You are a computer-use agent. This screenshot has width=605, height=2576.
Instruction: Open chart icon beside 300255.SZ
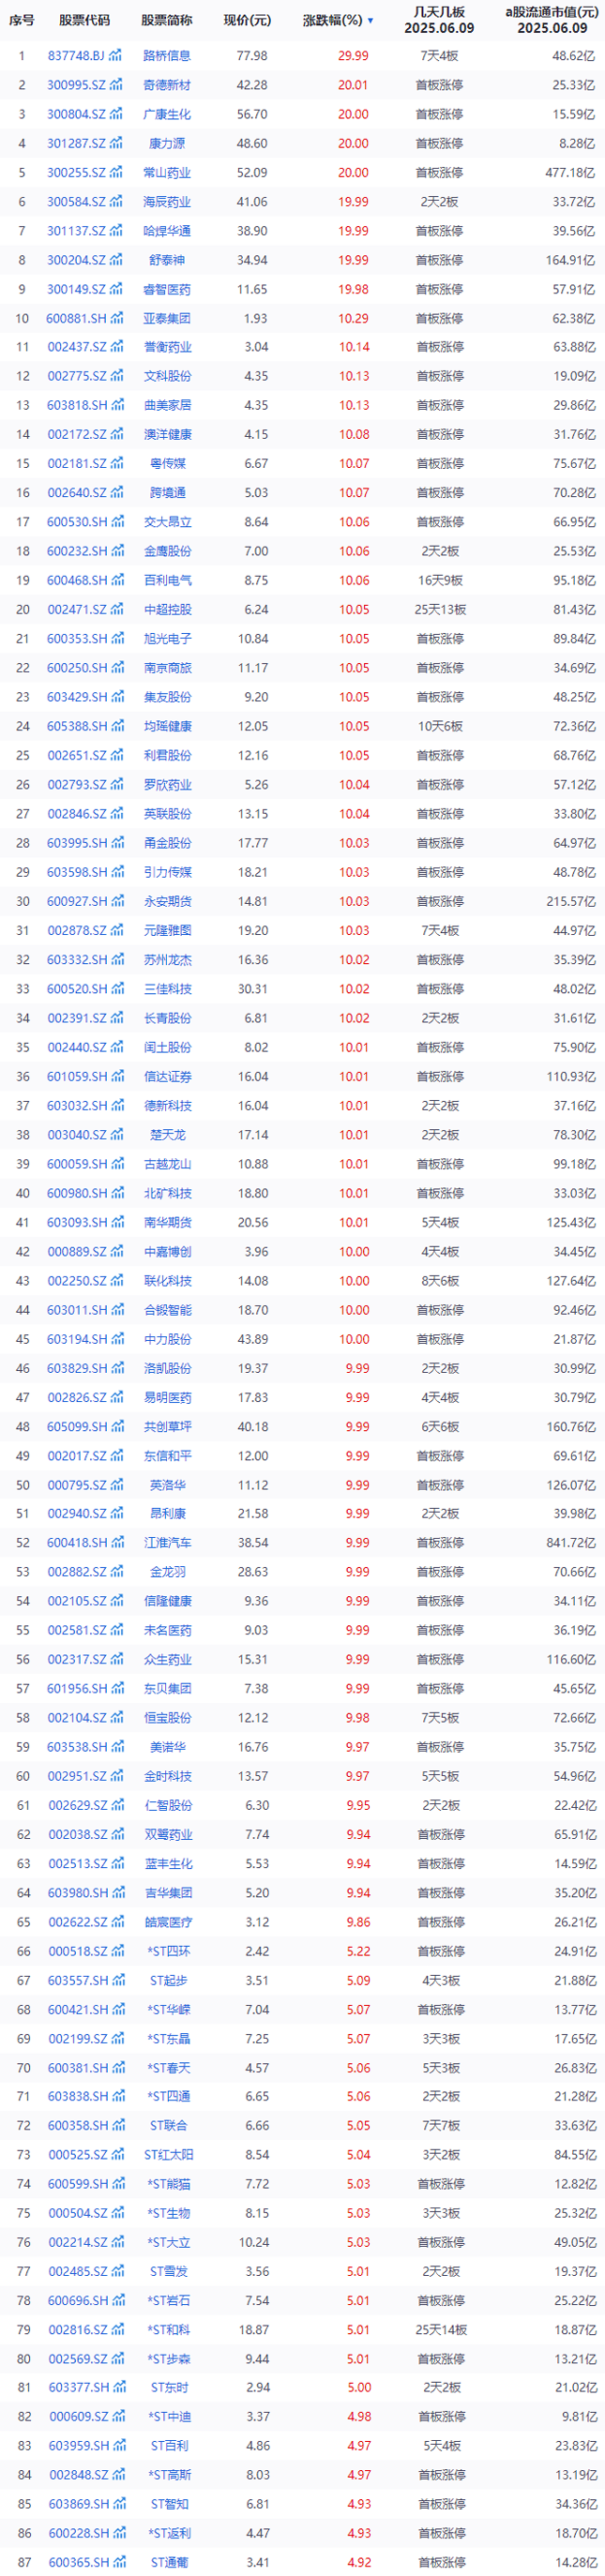[118, 172]
